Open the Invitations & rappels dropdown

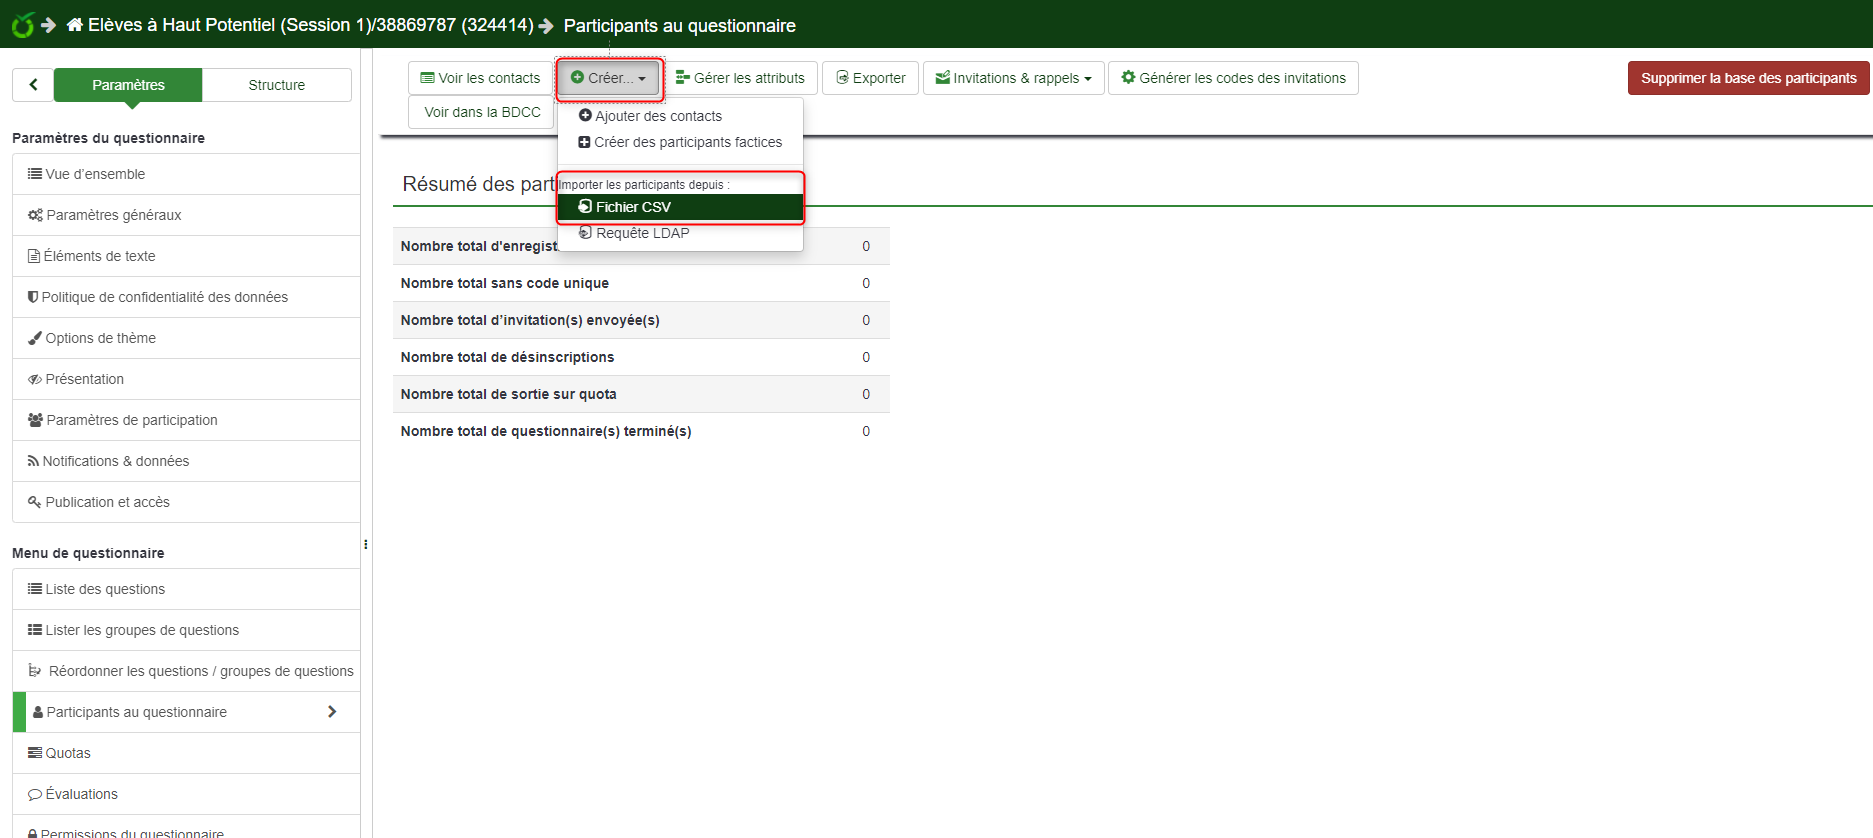pyautogui.click(x=1013, y=78)
